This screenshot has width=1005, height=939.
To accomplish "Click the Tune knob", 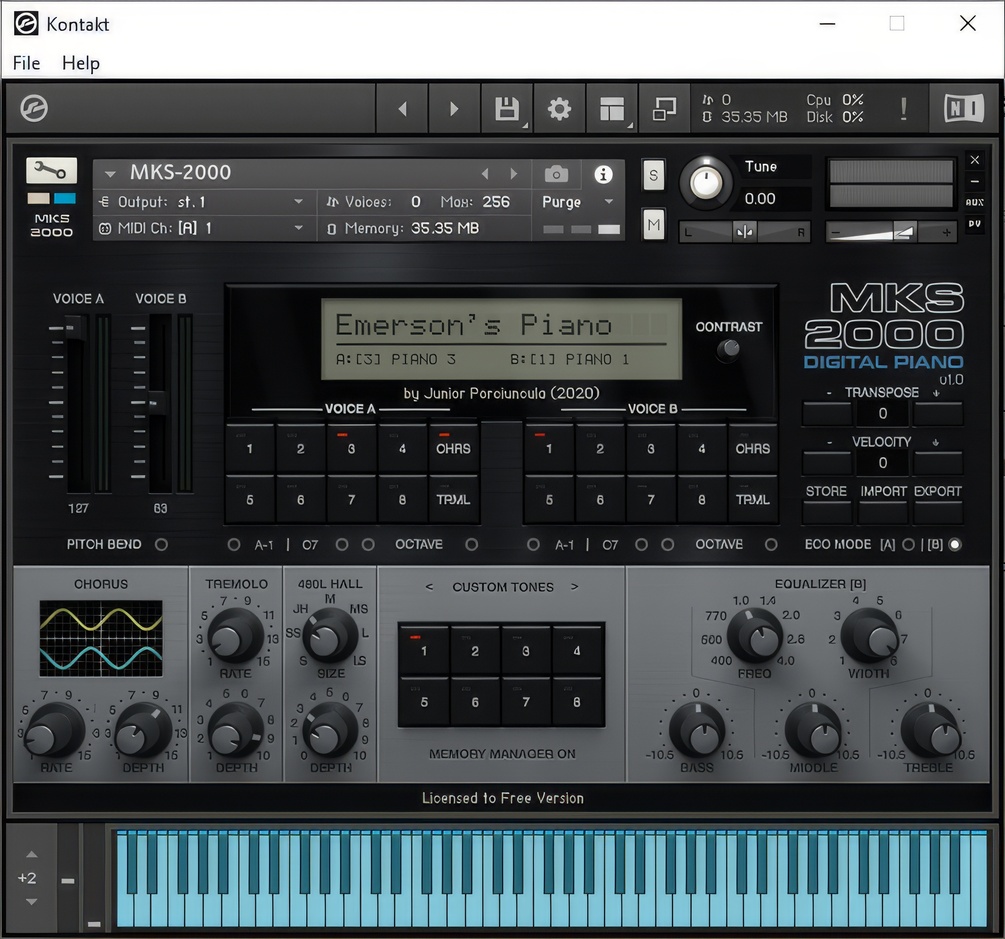I will pos(706,183).
